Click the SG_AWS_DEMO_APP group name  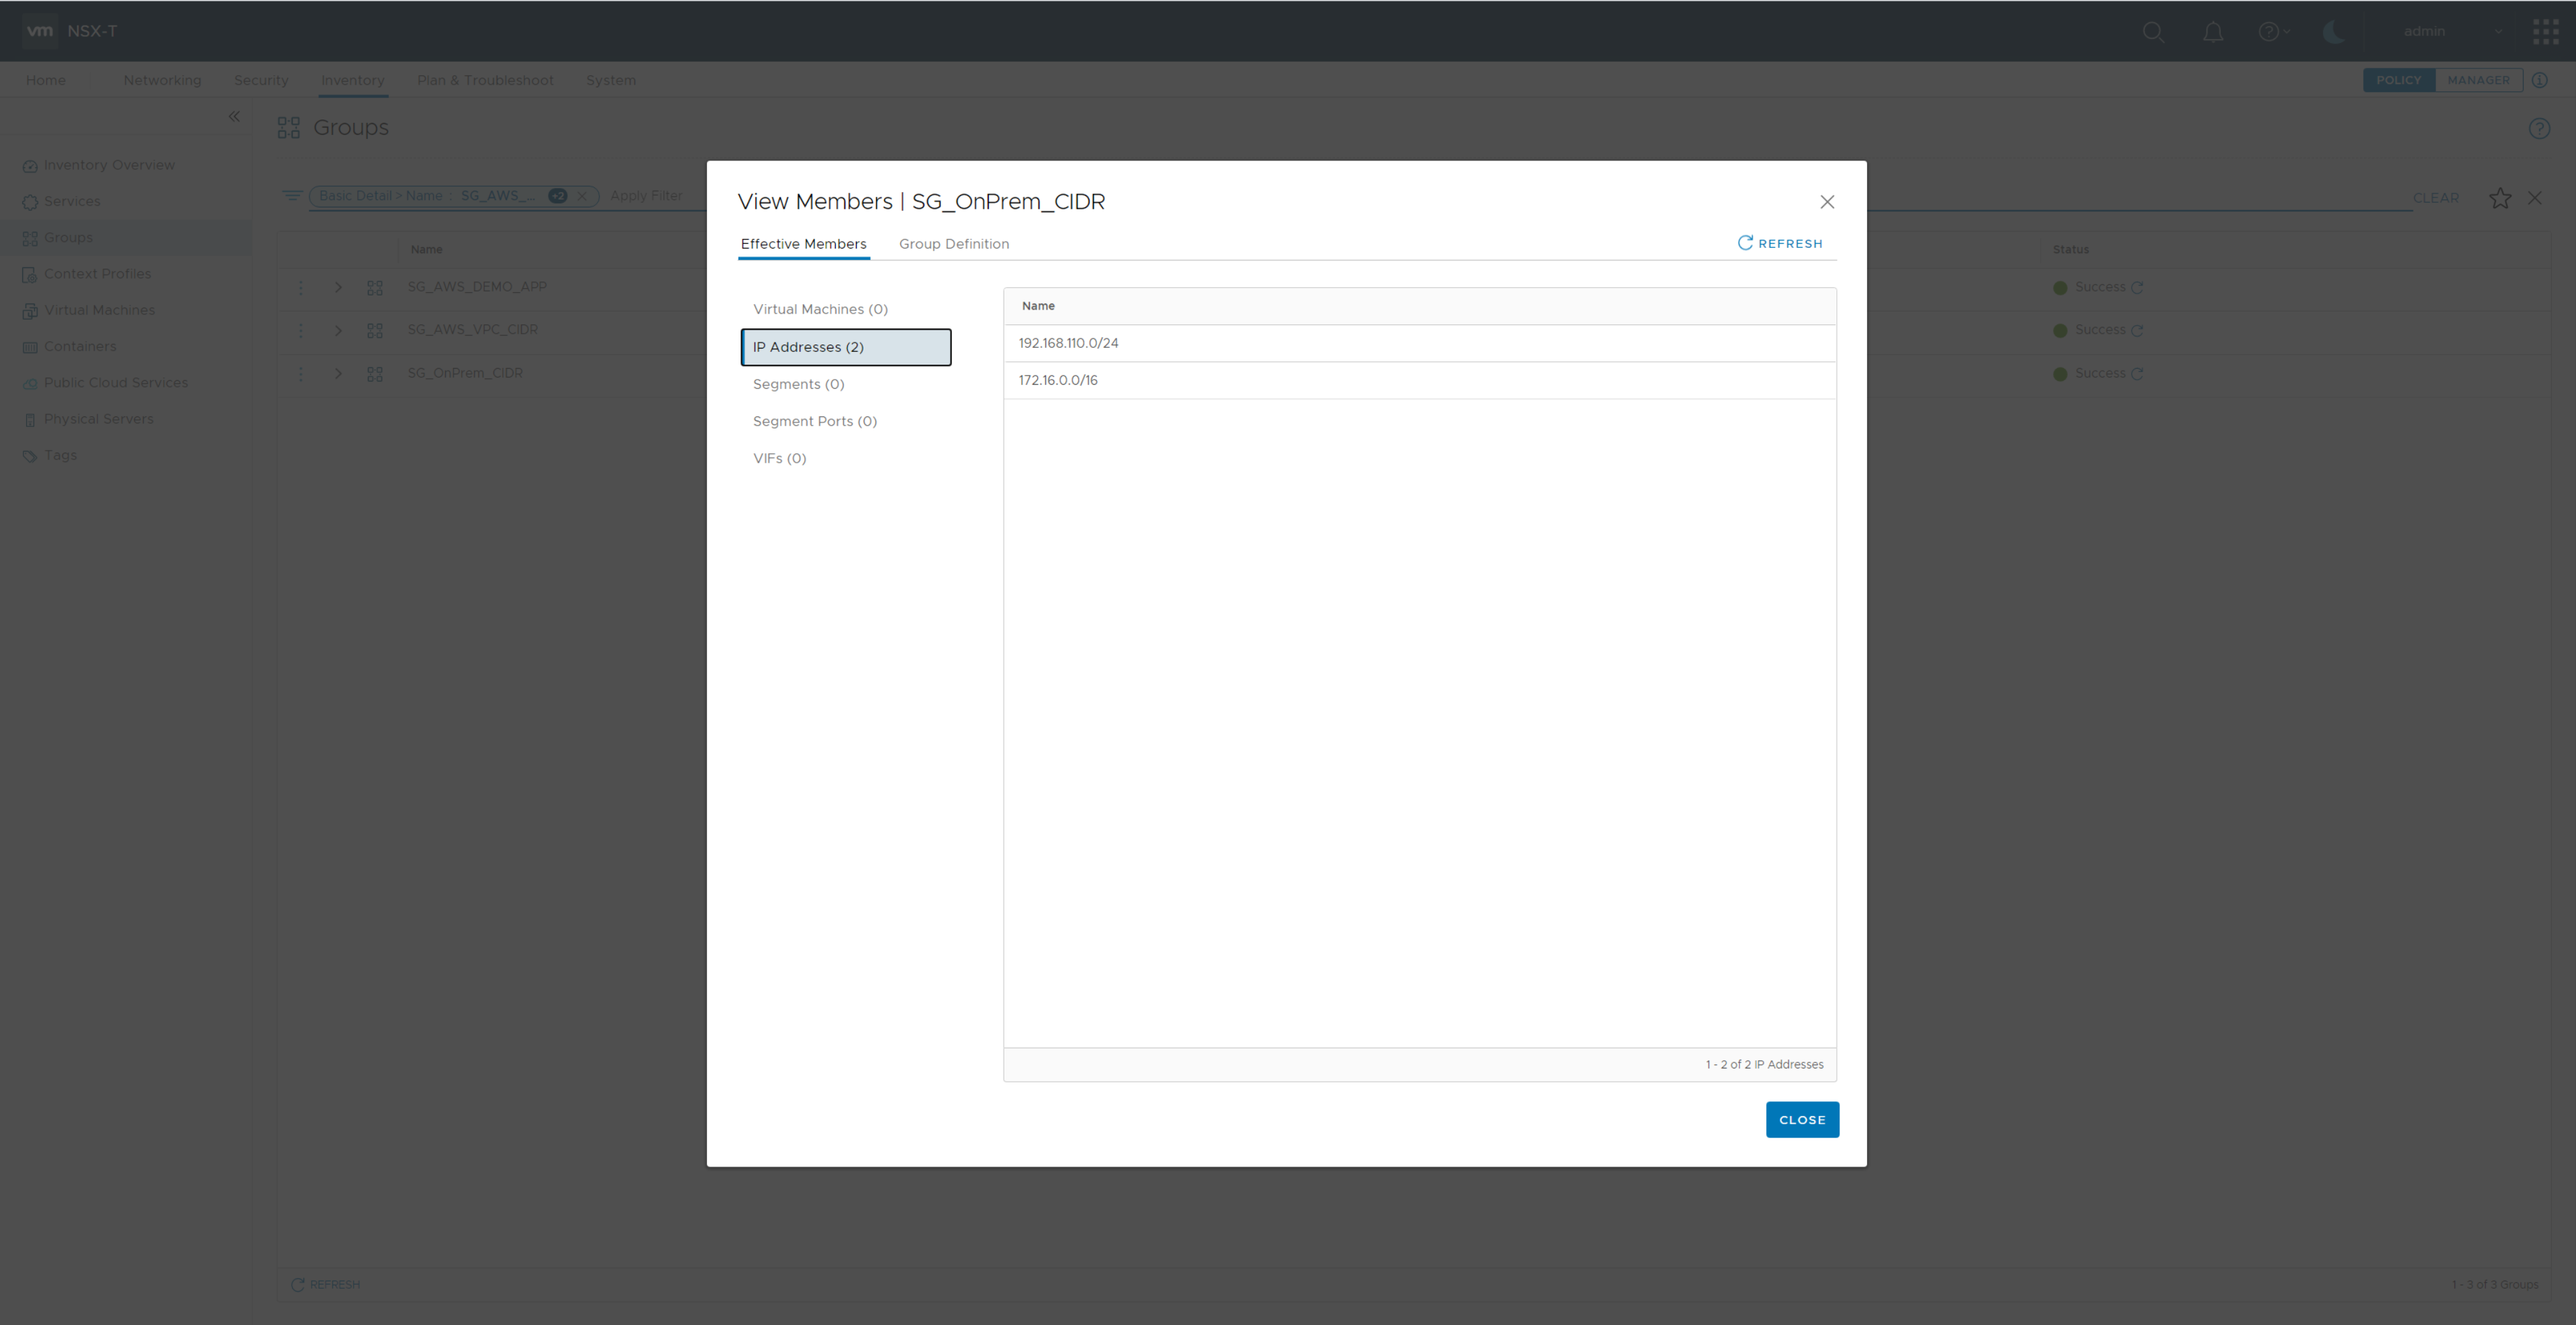(477, 287)
